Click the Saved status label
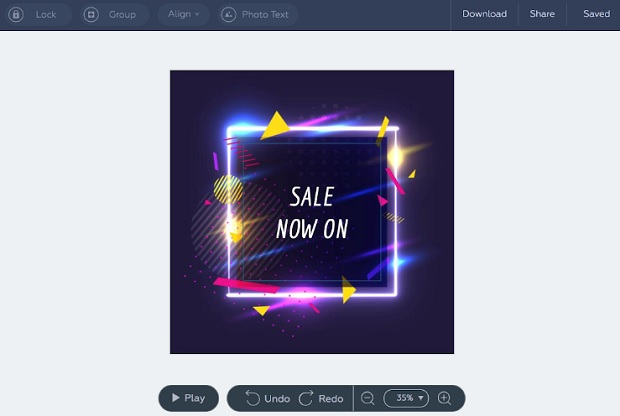 tap(596, 14)
